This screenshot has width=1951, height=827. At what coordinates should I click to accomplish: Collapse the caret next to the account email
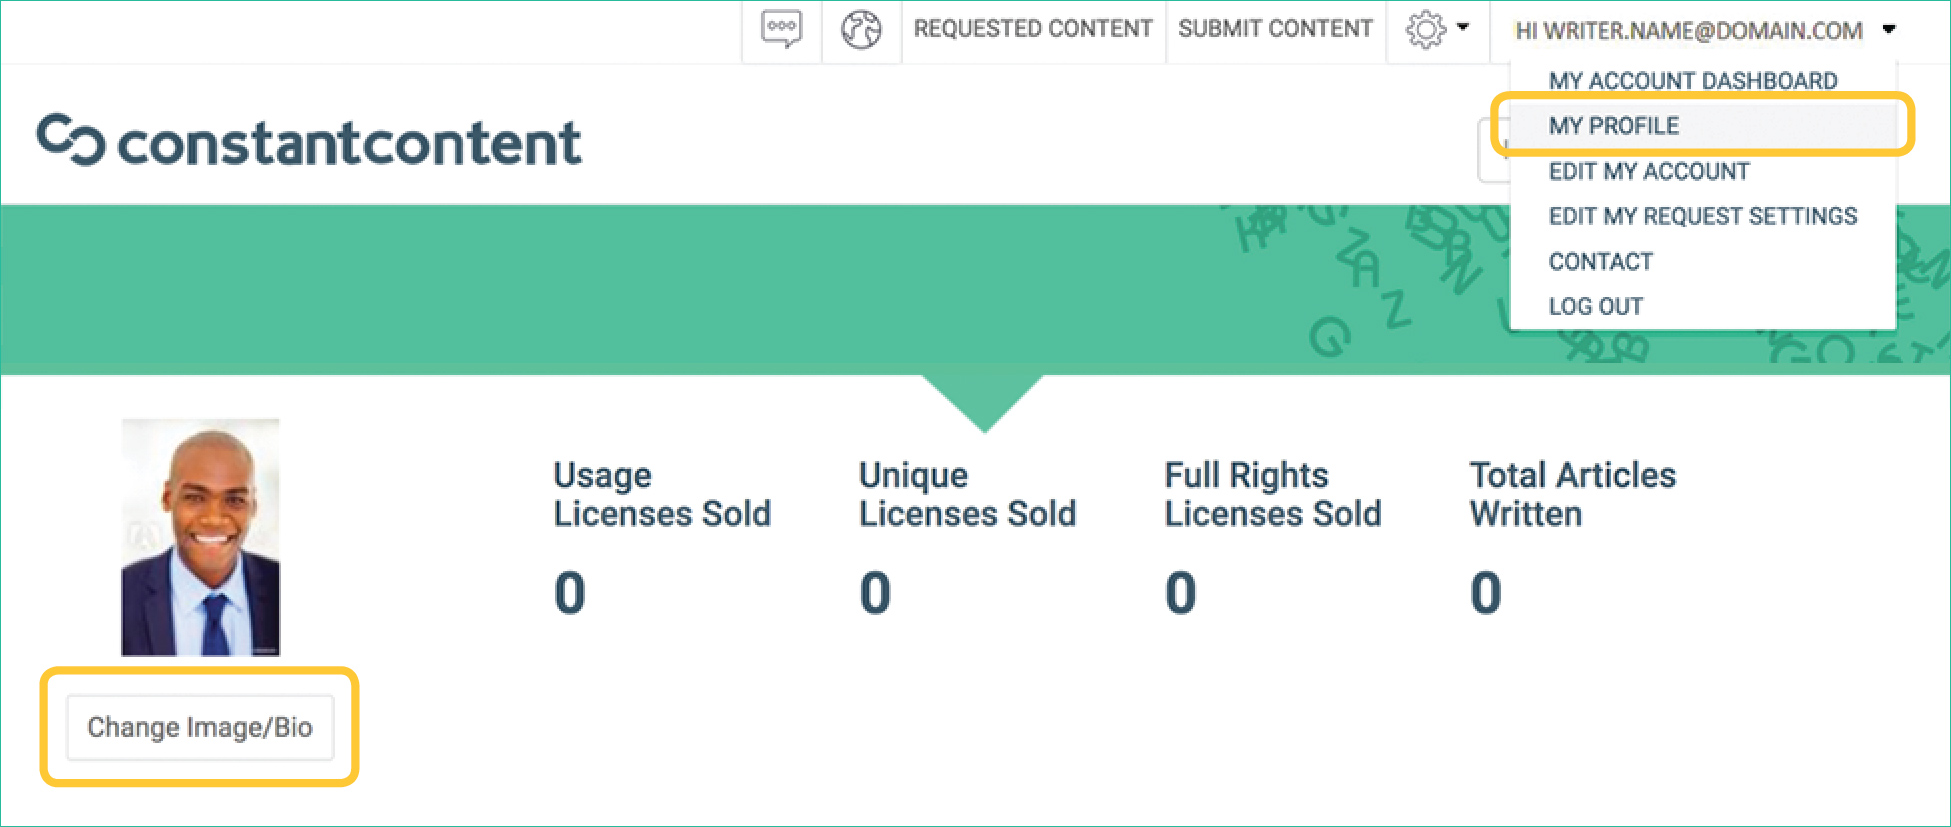point(1889,29)
